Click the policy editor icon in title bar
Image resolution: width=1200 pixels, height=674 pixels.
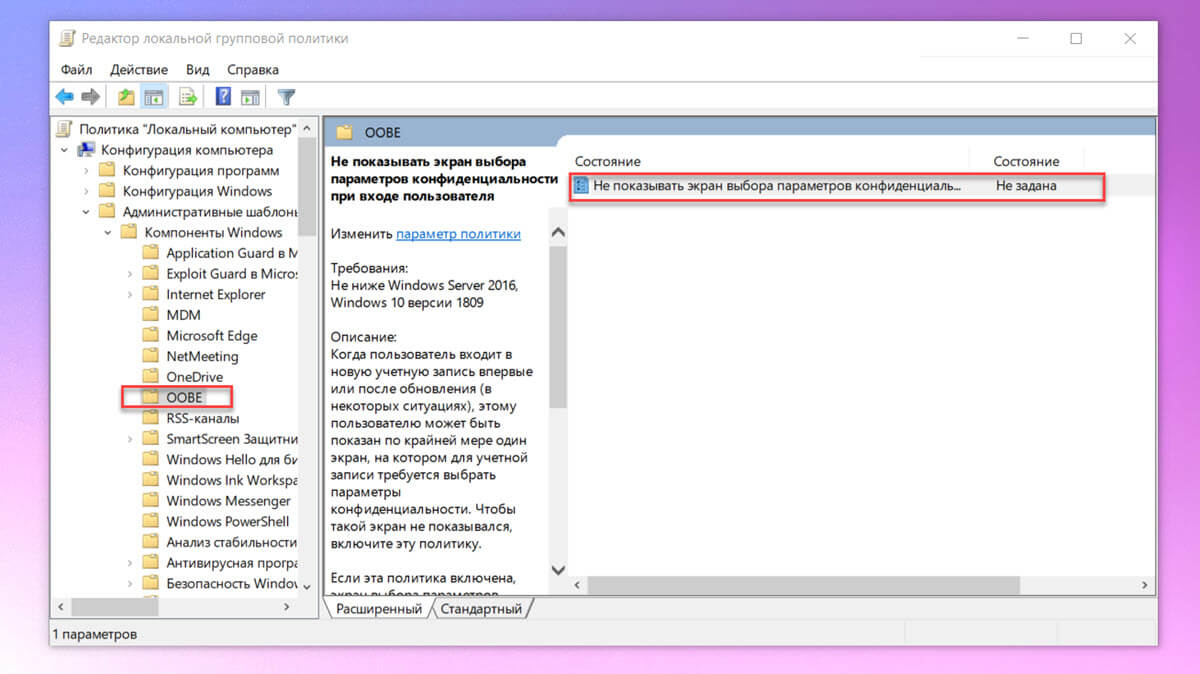tap(67, 38)
